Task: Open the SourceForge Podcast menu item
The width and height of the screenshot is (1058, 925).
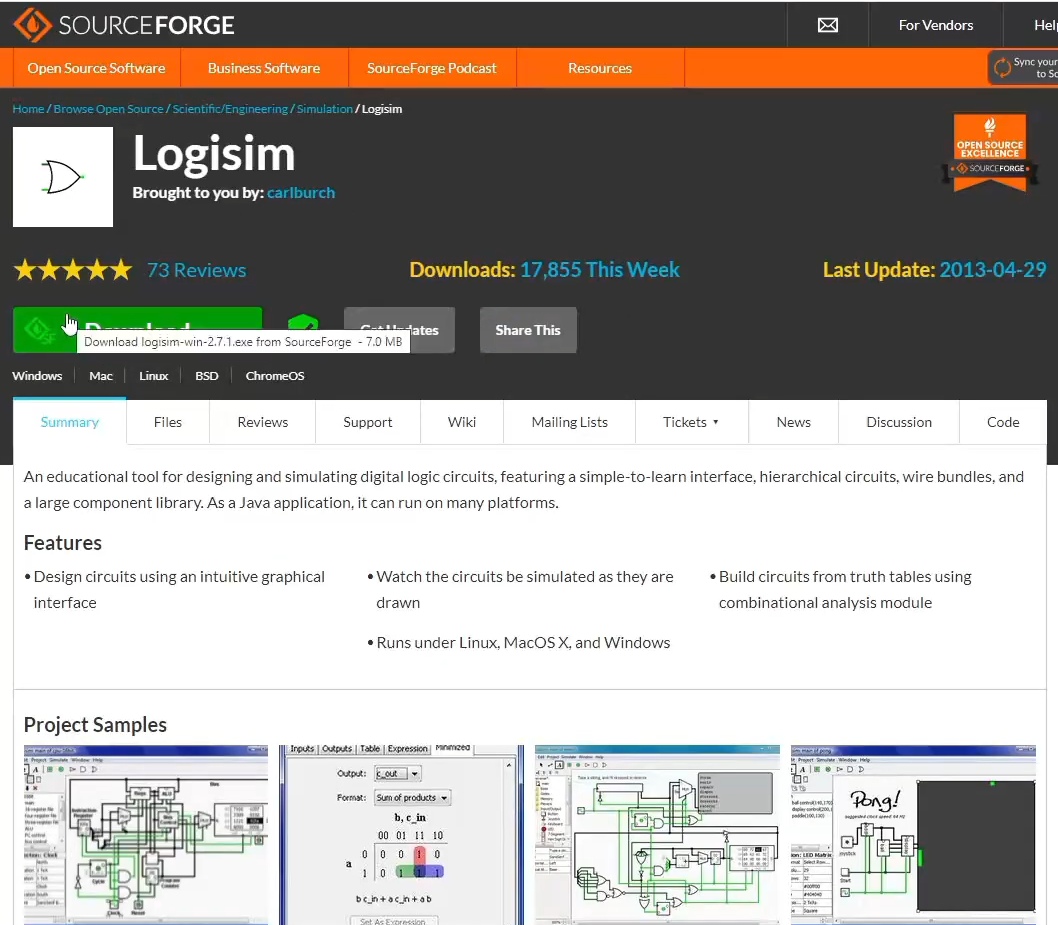Action: tap(432, 68)
